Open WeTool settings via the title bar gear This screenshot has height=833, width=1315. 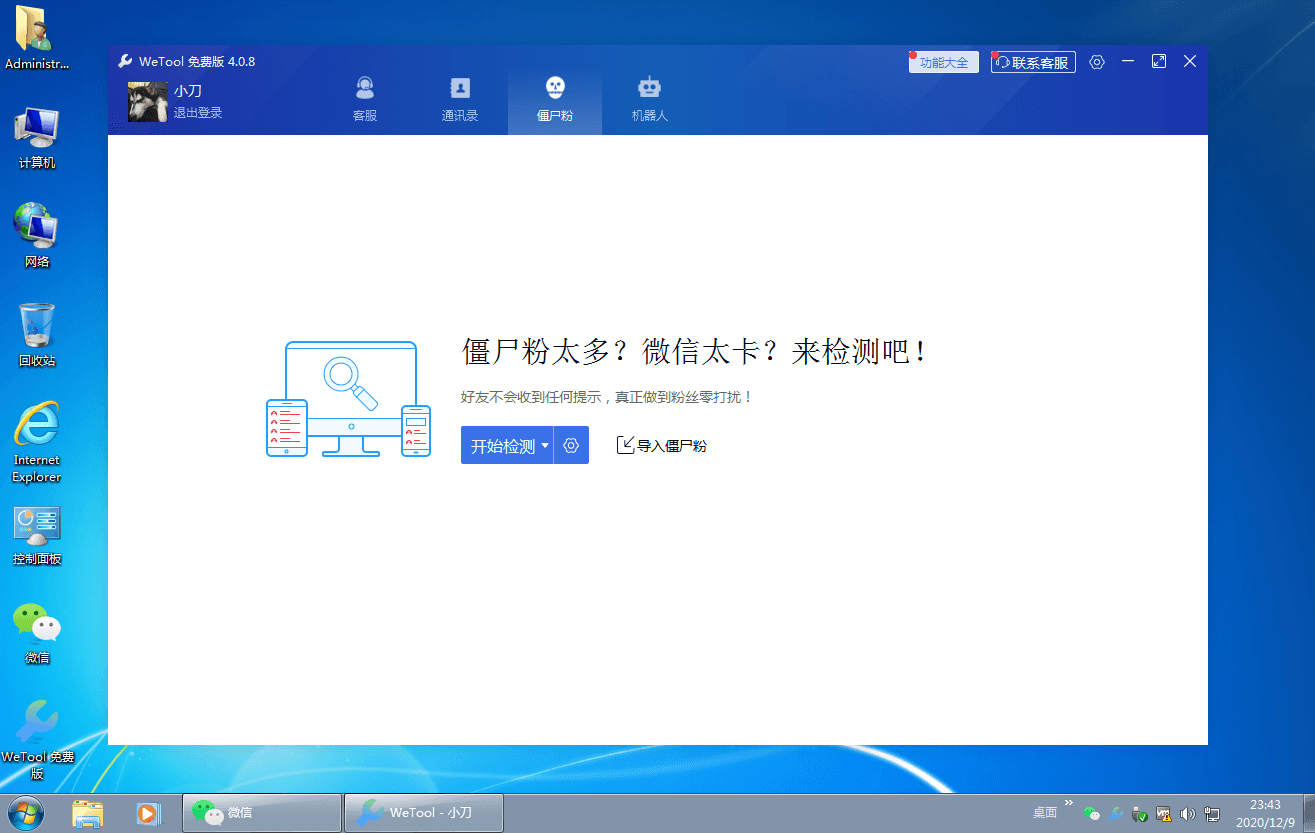click(x=1096, y=61)
